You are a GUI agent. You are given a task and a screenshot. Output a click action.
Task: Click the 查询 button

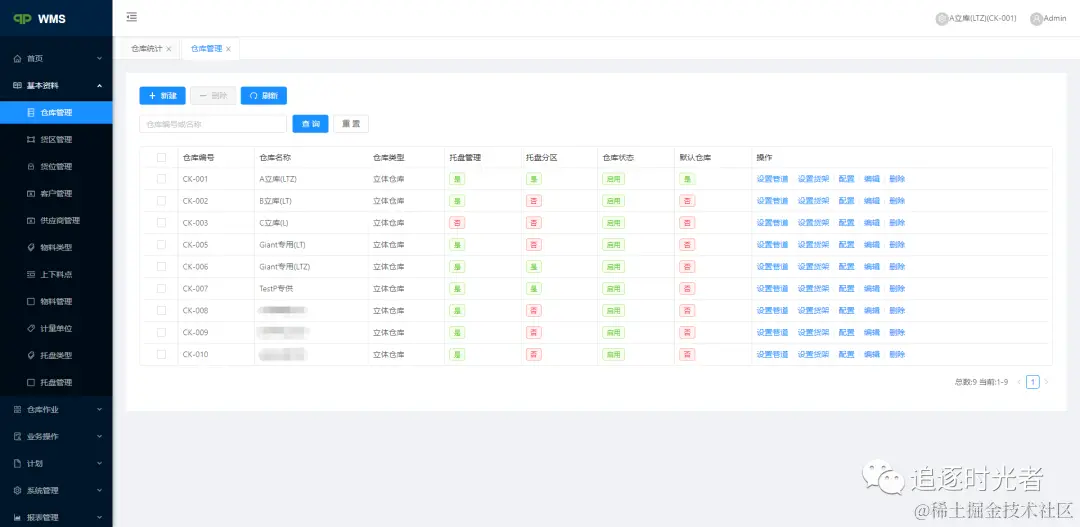point(311,124)
